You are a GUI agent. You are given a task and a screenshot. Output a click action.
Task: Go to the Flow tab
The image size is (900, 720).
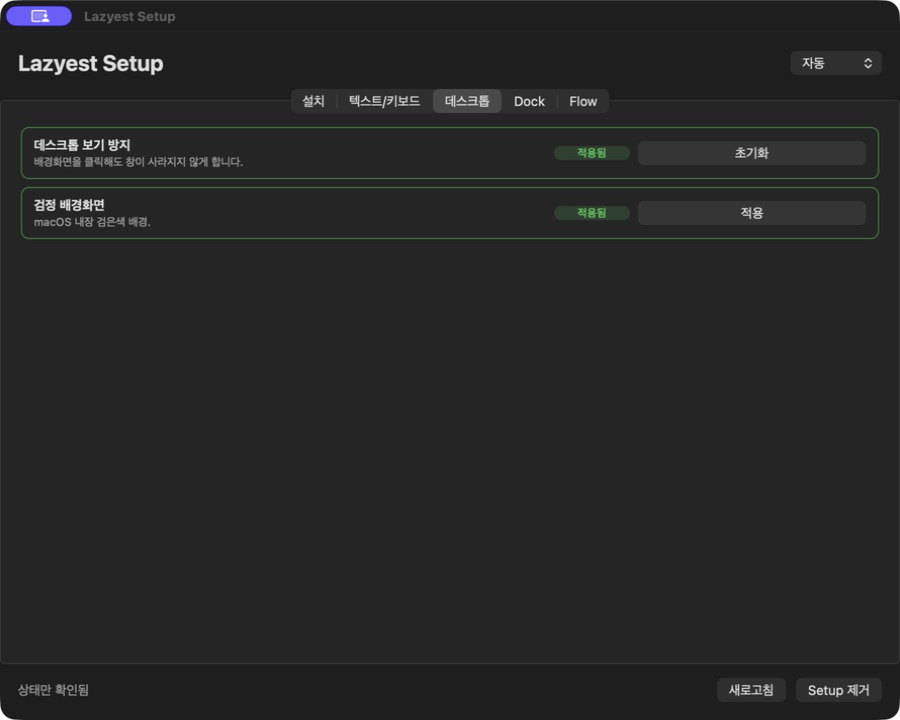(x=583, y=101)
